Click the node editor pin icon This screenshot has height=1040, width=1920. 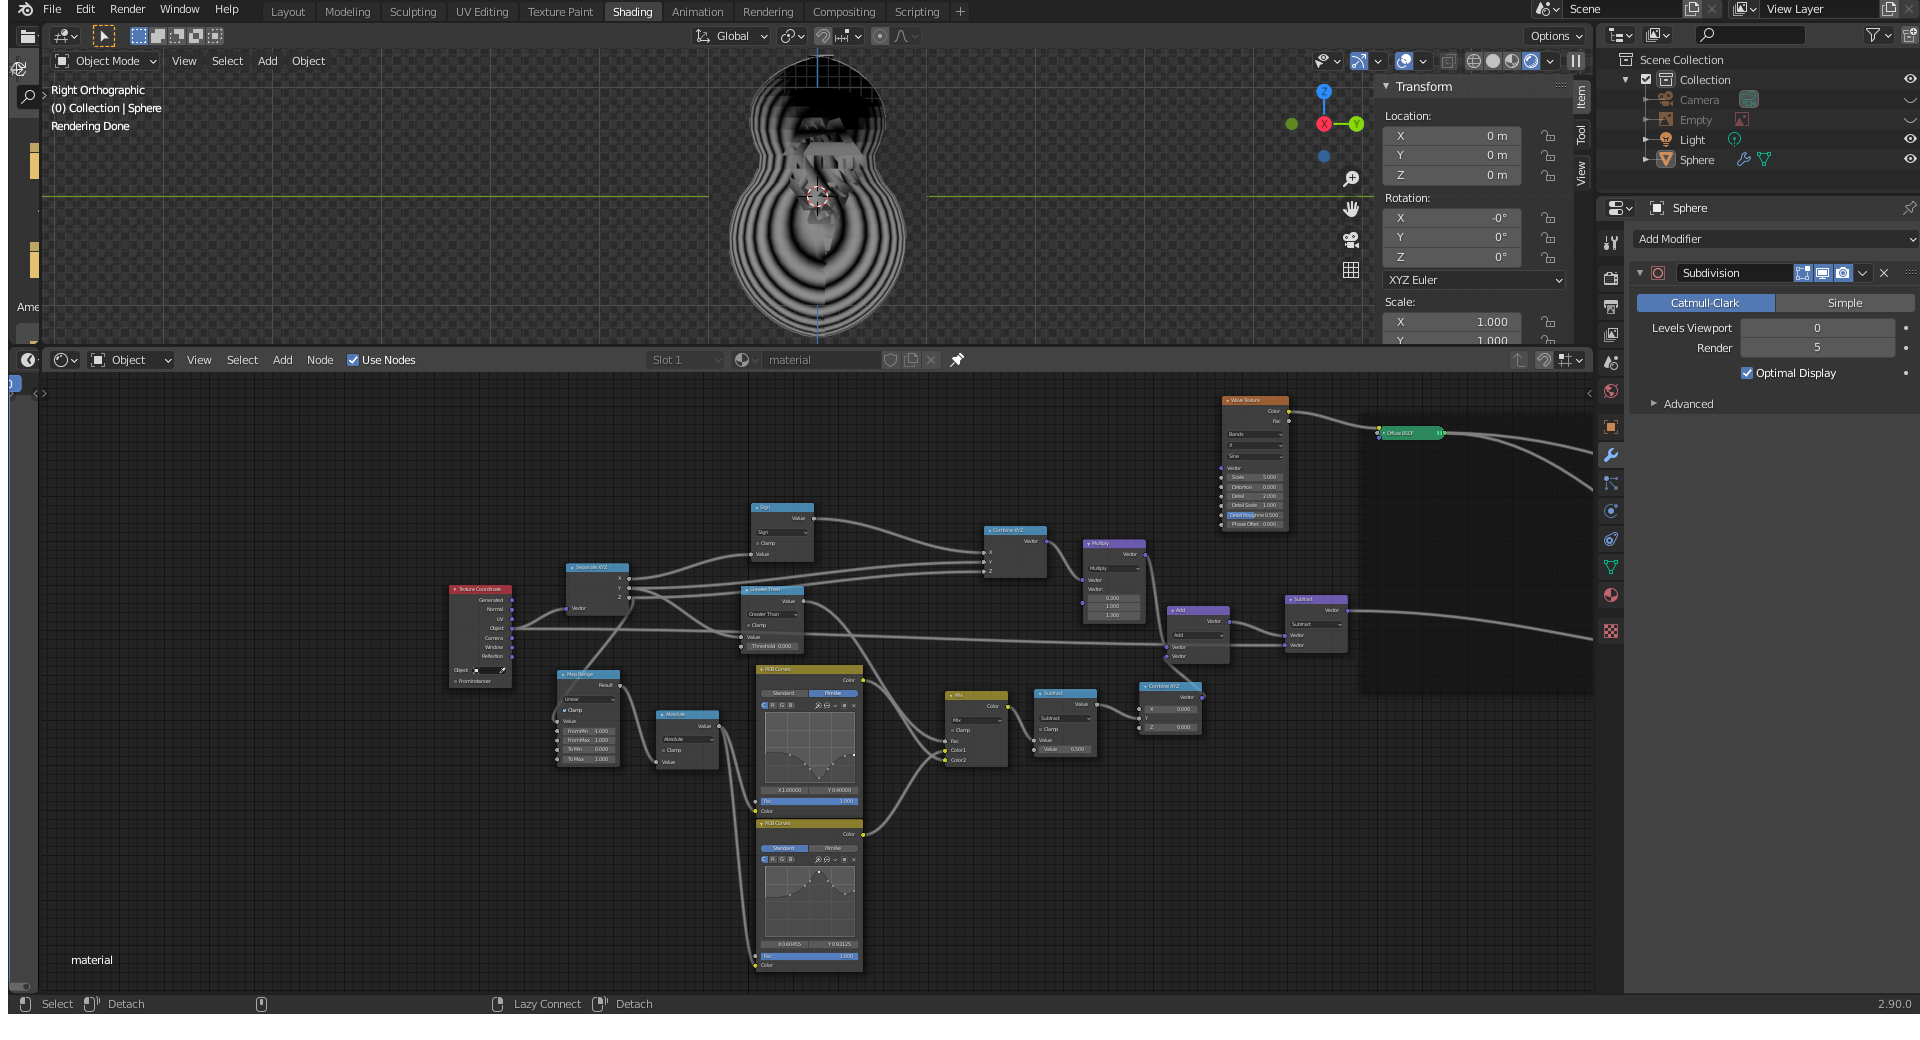point(957,360)
